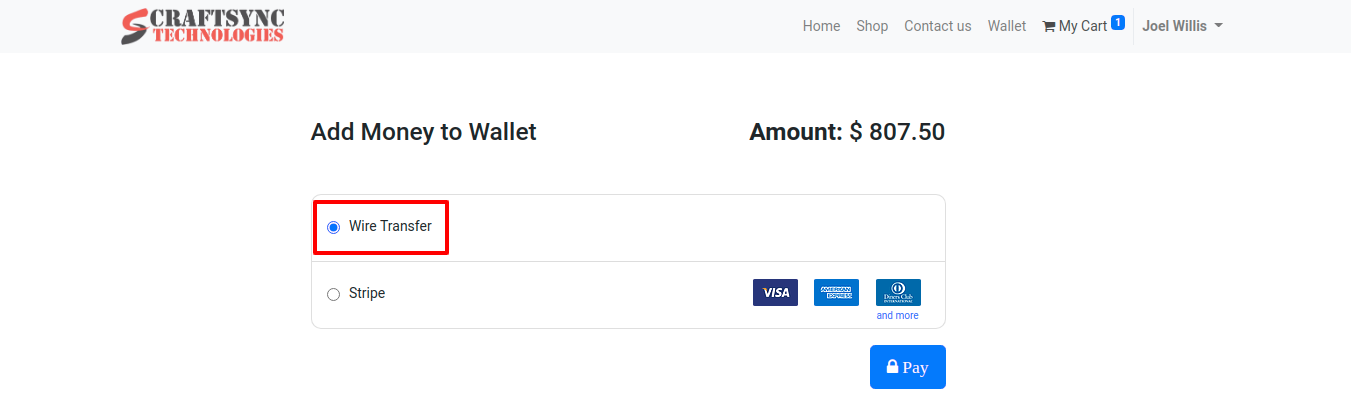This screenshot has width=1351, height=399.
Task: Select the Wire Transfer radio button
Action: [x=333, y=227]
